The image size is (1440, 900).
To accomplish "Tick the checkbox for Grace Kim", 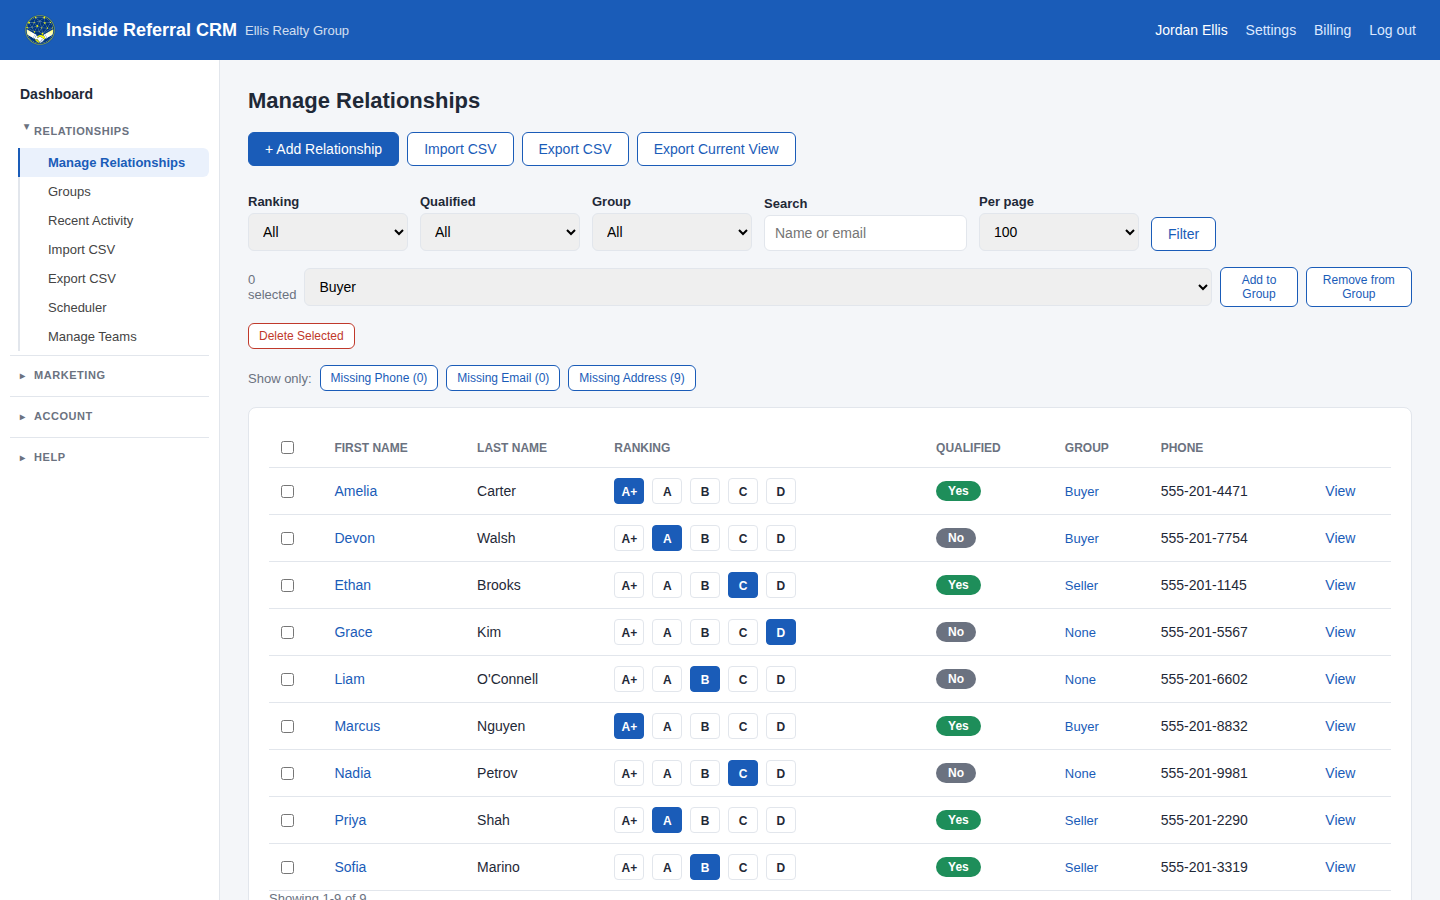I will tap(287, 632).
